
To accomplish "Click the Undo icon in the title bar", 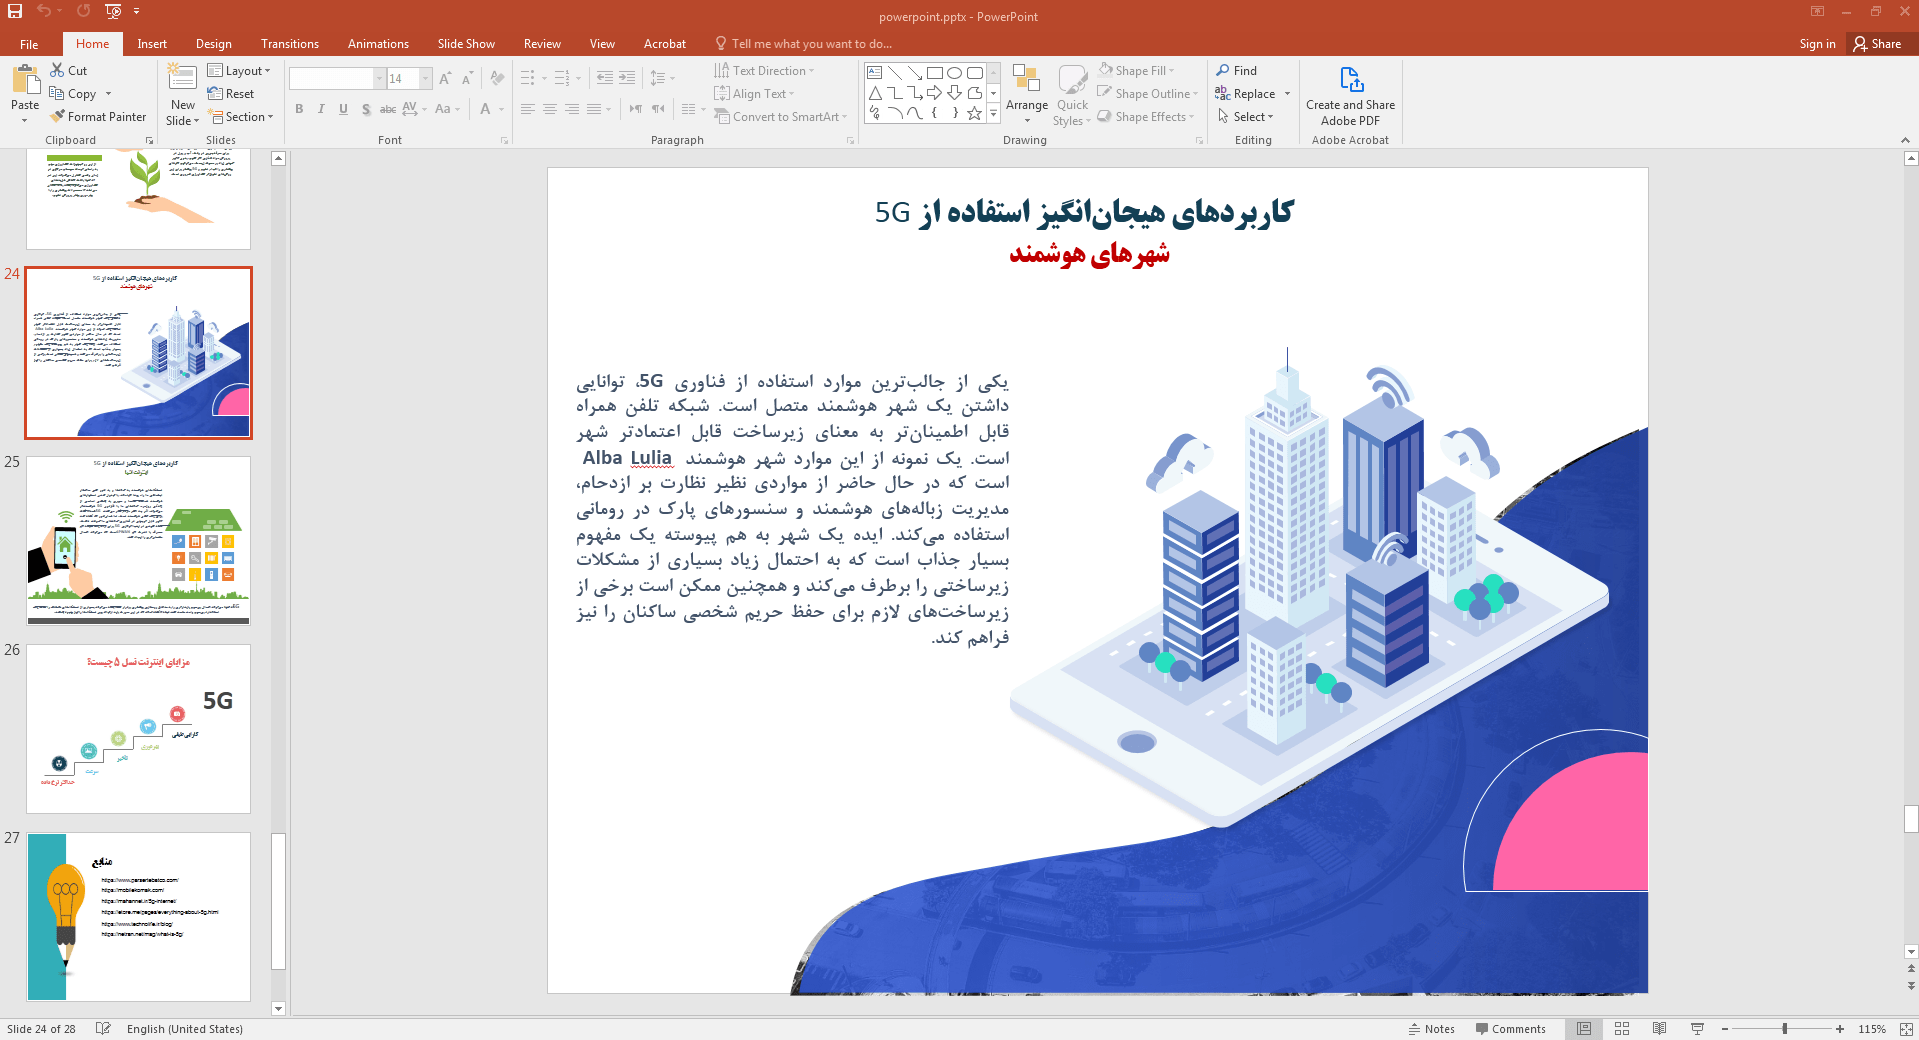I will pyautogui.click(x=43, y=11).
